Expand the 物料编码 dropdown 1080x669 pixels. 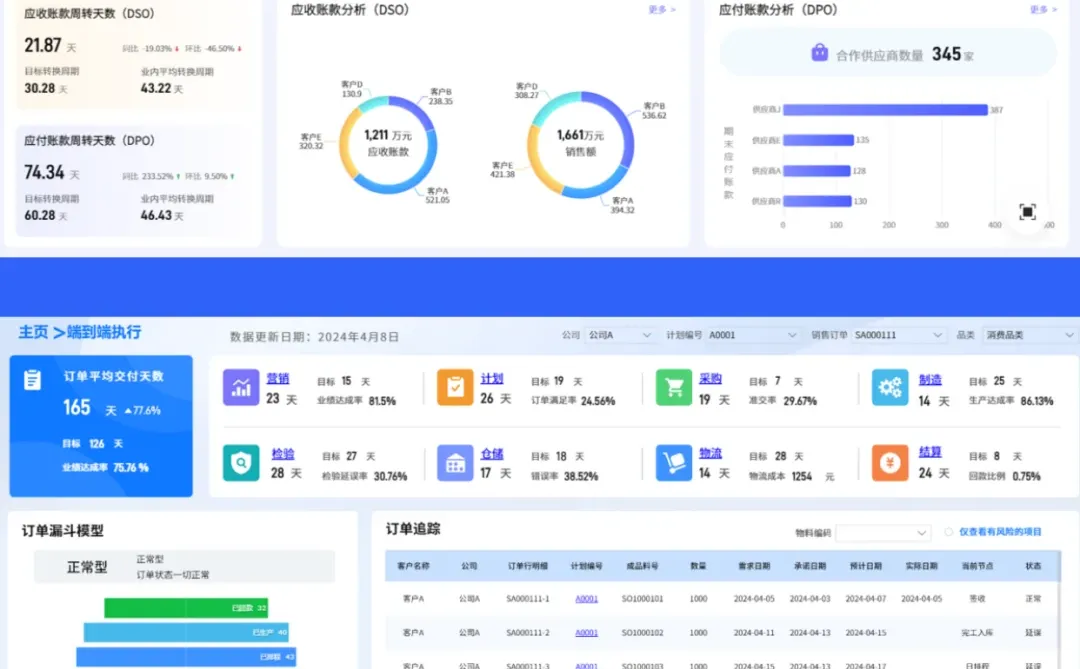click(883, 533)
